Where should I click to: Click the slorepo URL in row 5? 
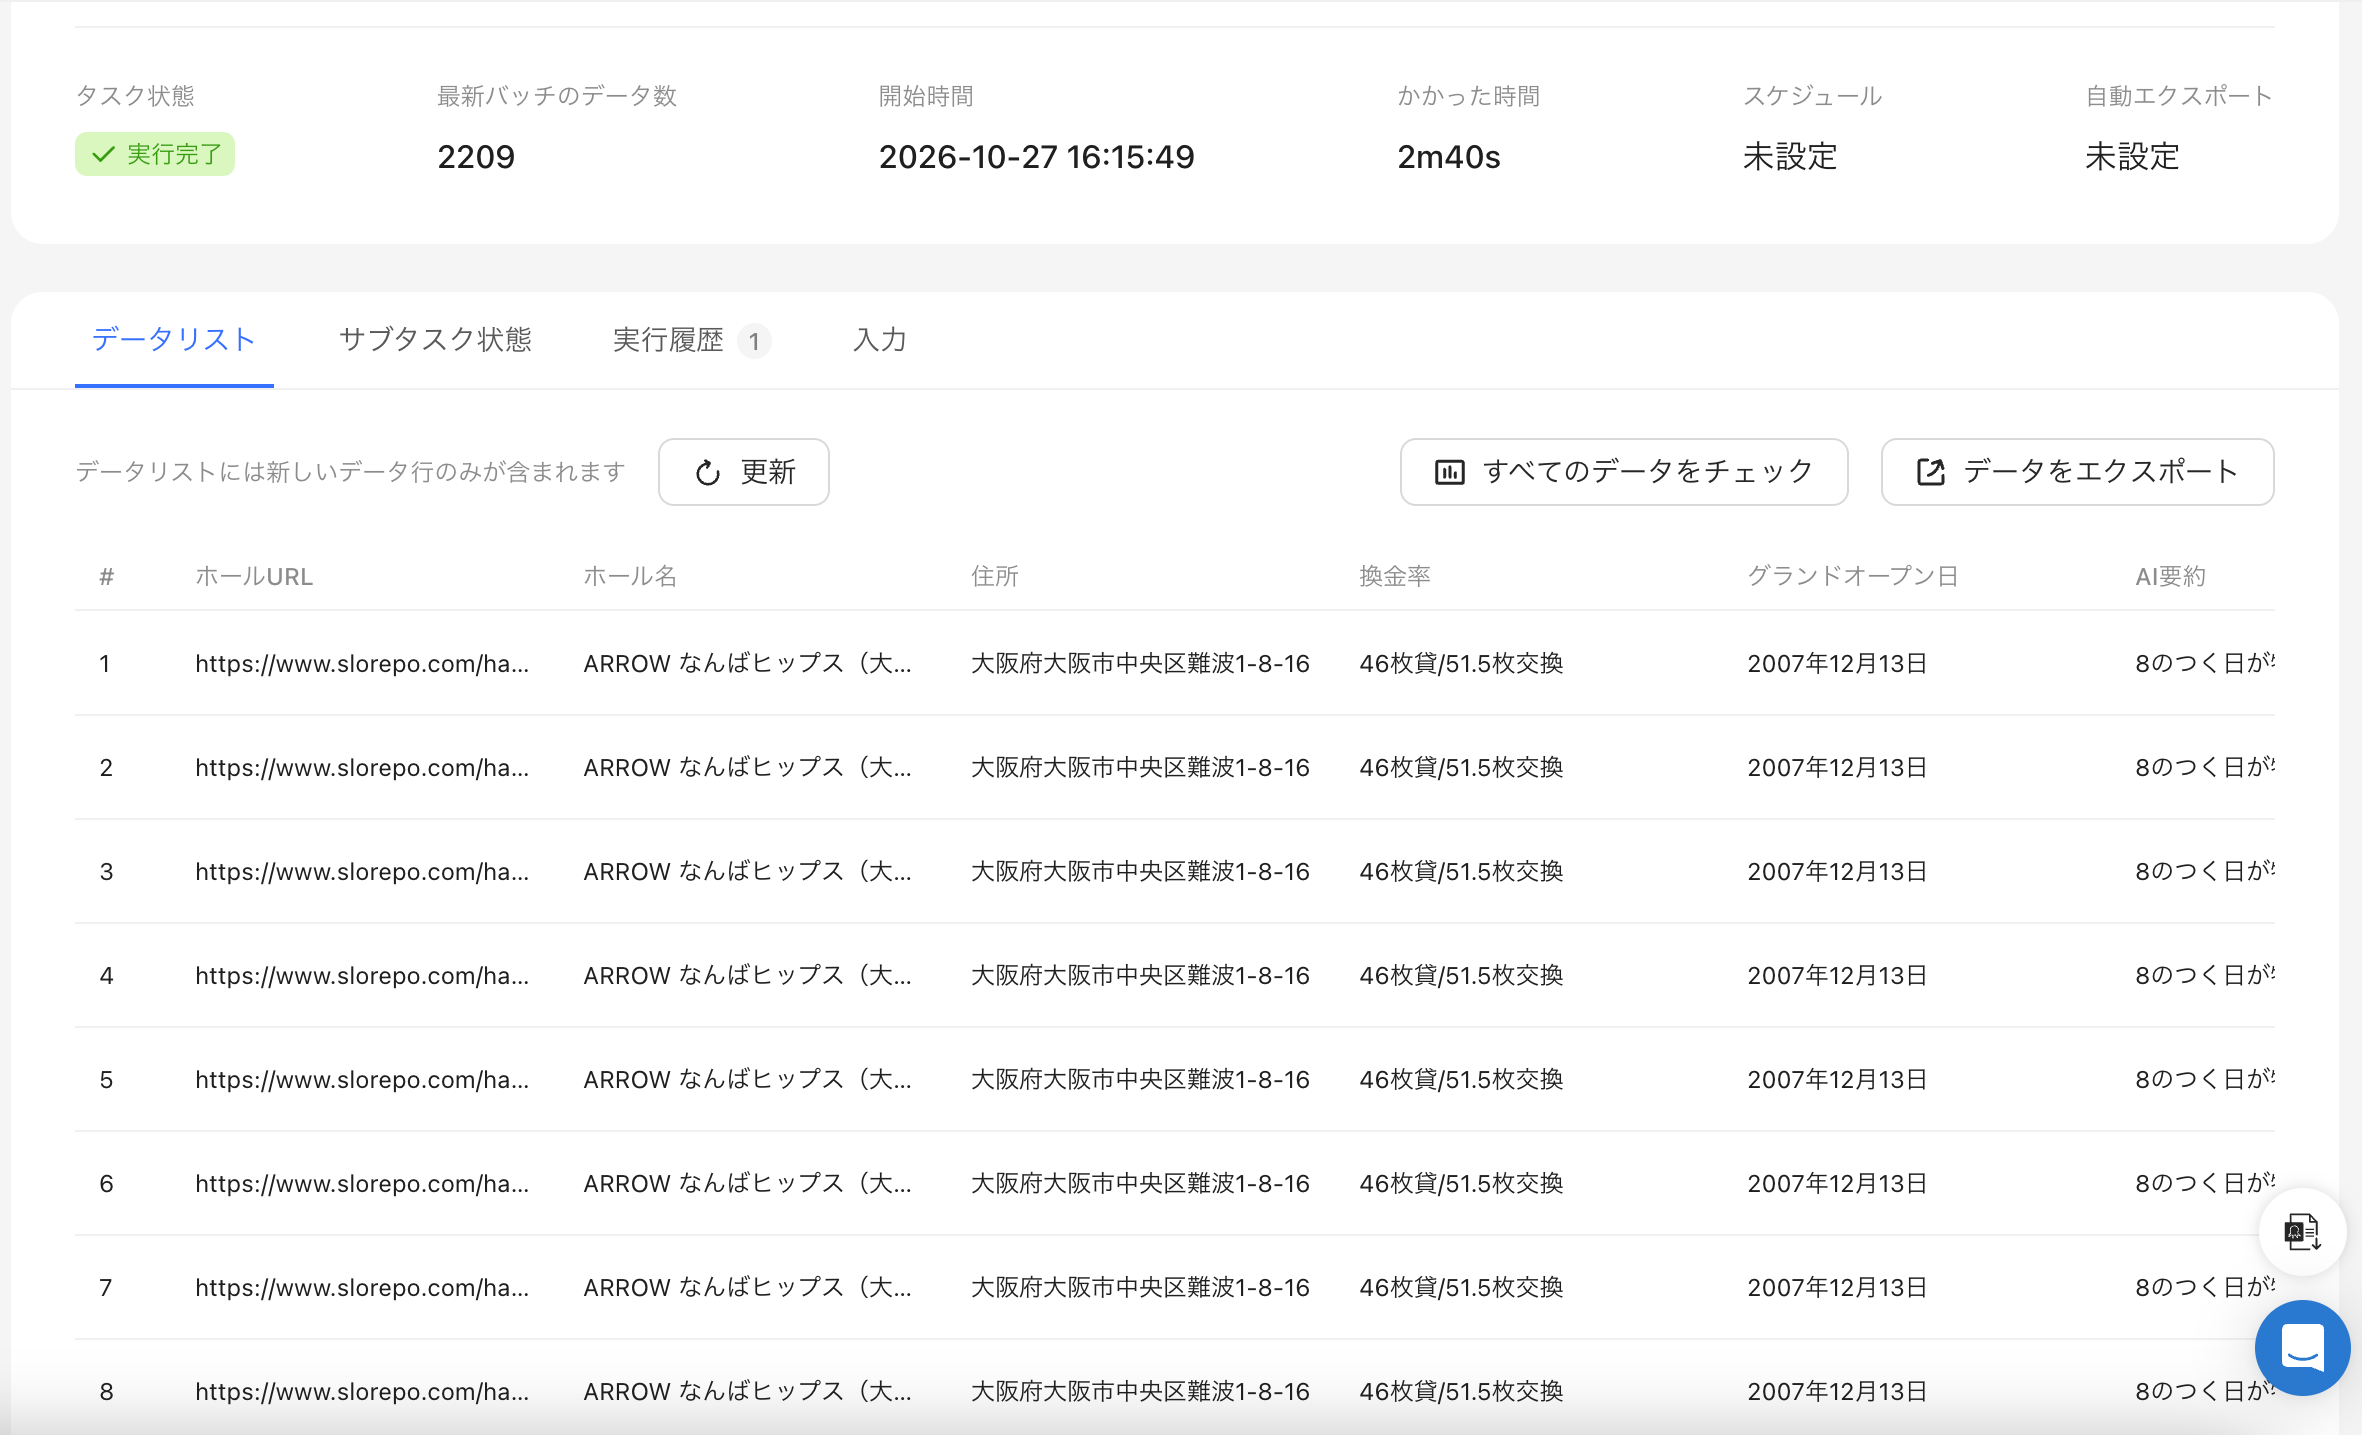(362, 1079)
